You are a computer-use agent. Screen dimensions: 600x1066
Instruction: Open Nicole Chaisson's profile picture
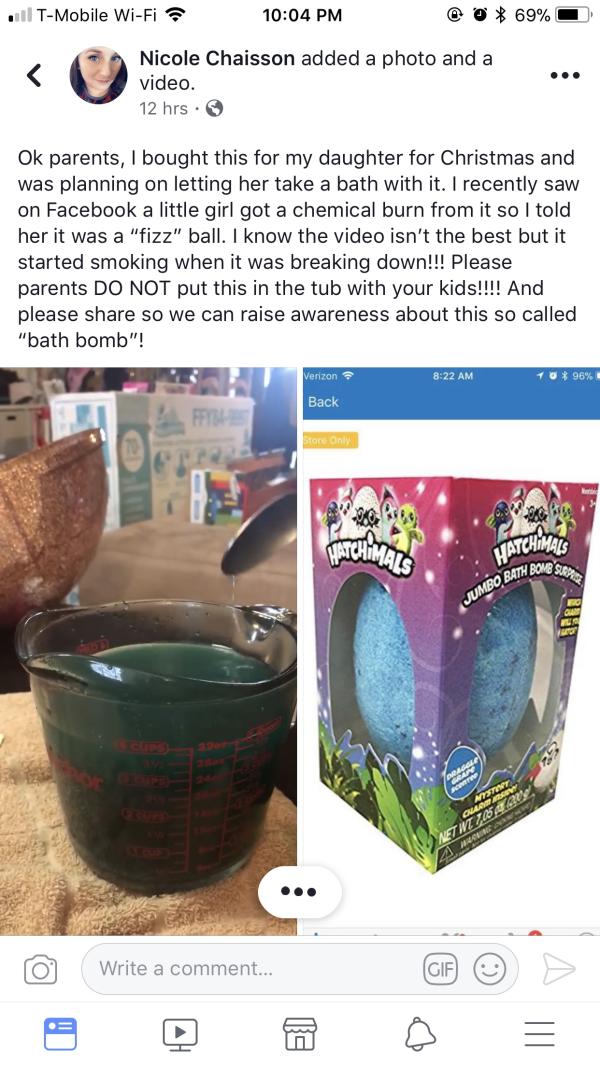pyautogui.click(x=99, y=75)
